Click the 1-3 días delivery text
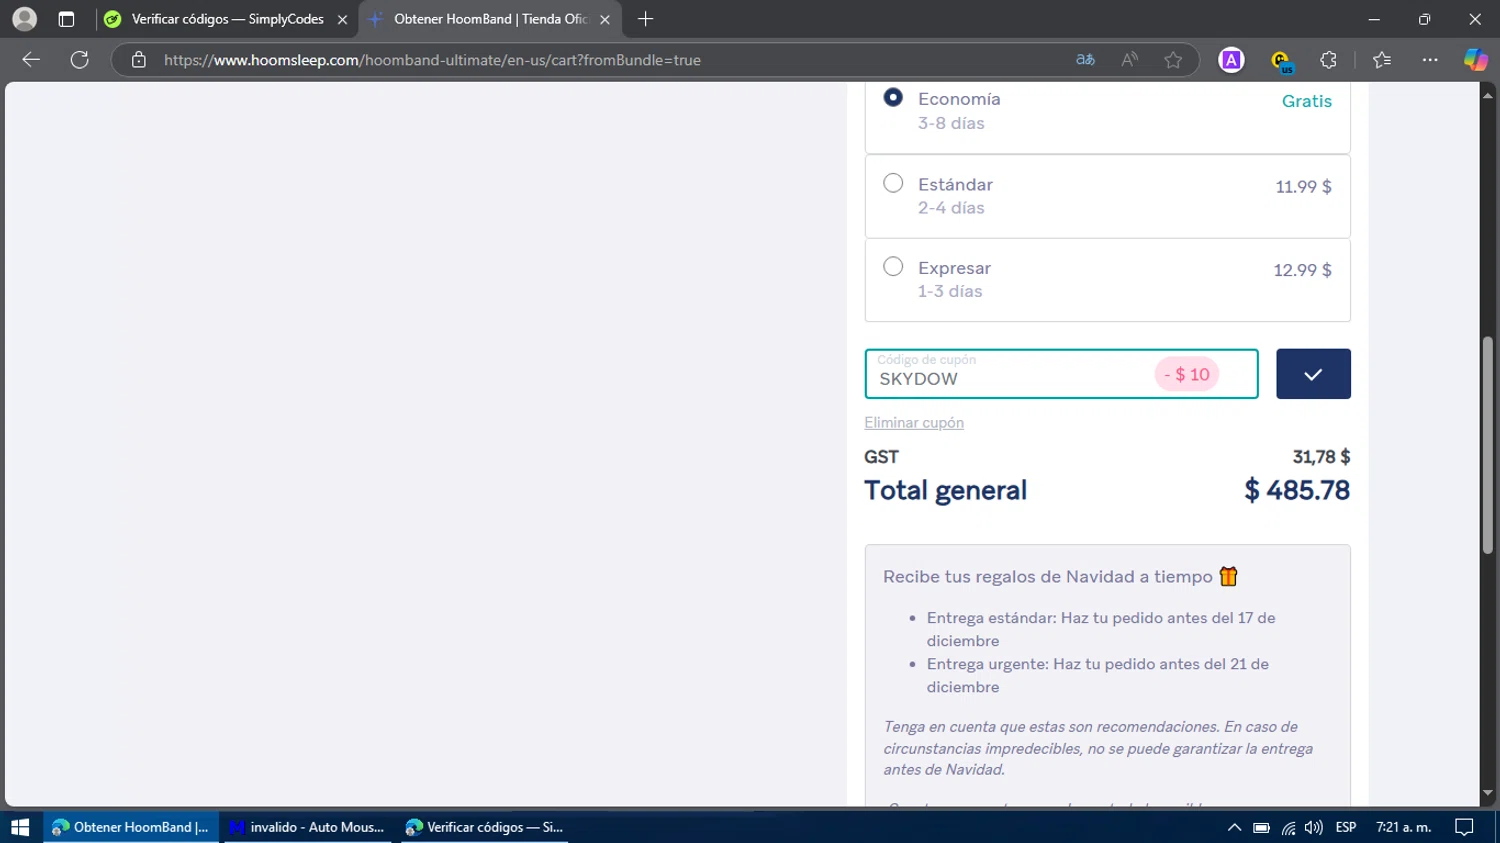 (x=950, y=291)
